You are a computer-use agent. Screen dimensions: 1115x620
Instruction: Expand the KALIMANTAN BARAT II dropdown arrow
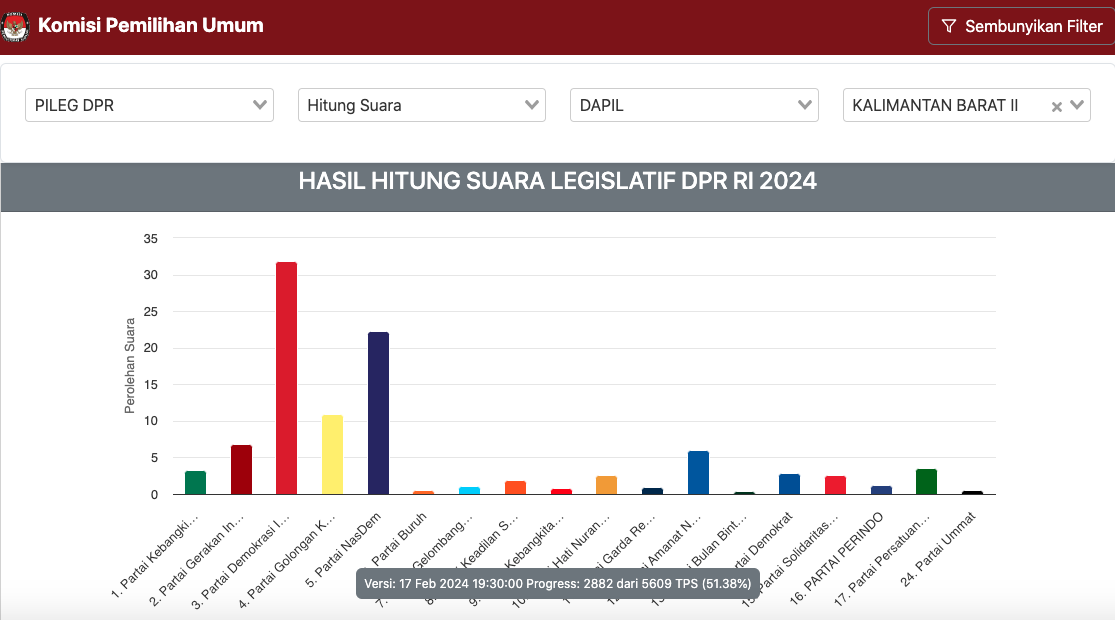1077,105
